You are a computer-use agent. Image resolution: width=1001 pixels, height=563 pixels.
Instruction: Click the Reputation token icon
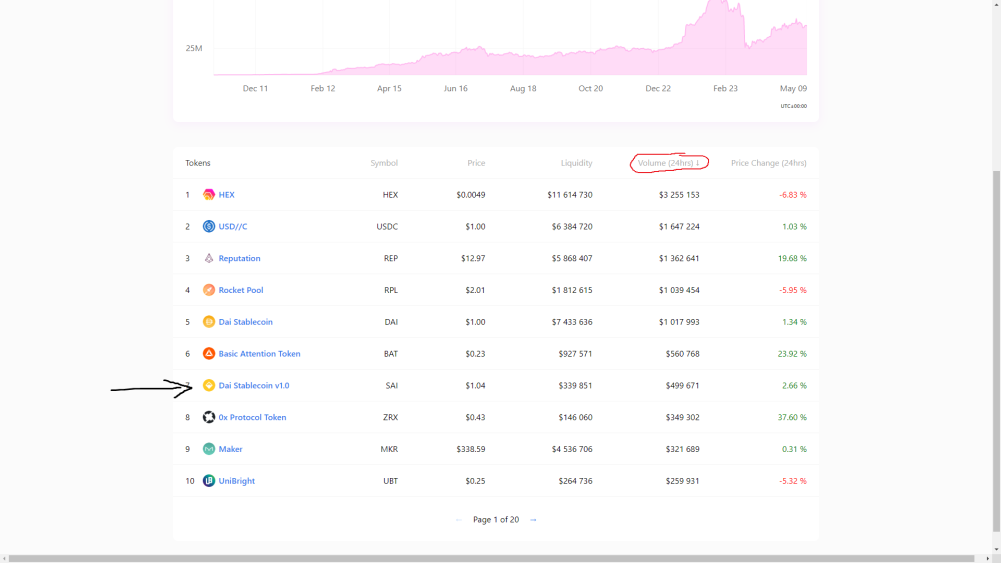point(209,259)
